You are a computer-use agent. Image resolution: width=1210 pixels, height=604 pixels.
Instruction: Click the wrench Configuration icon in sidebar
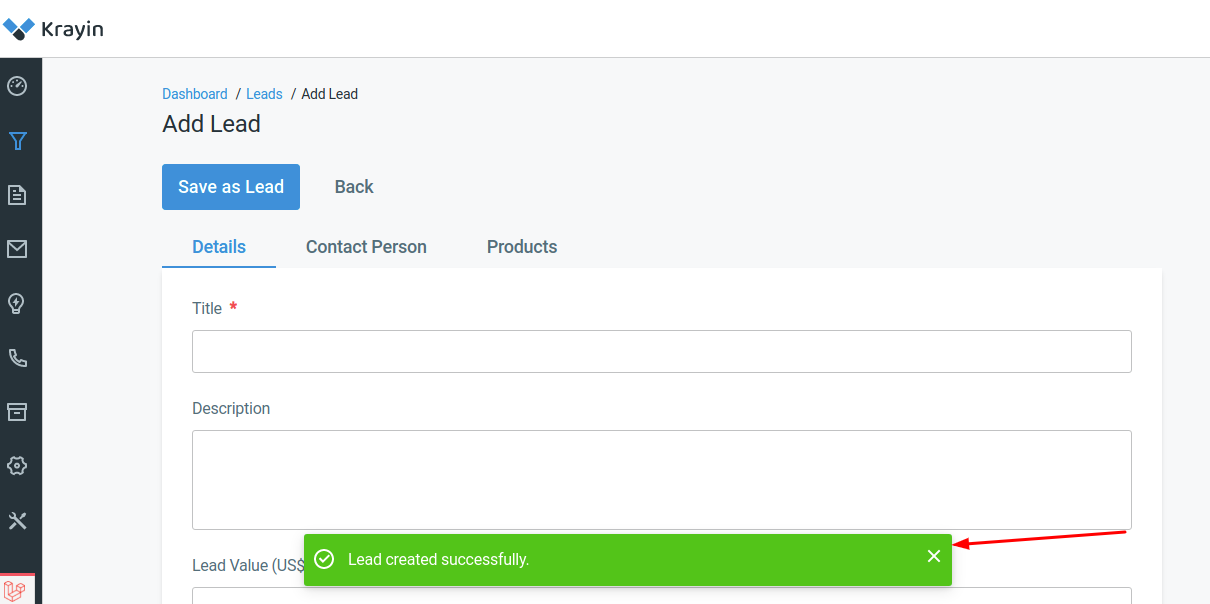click(18, 520)
